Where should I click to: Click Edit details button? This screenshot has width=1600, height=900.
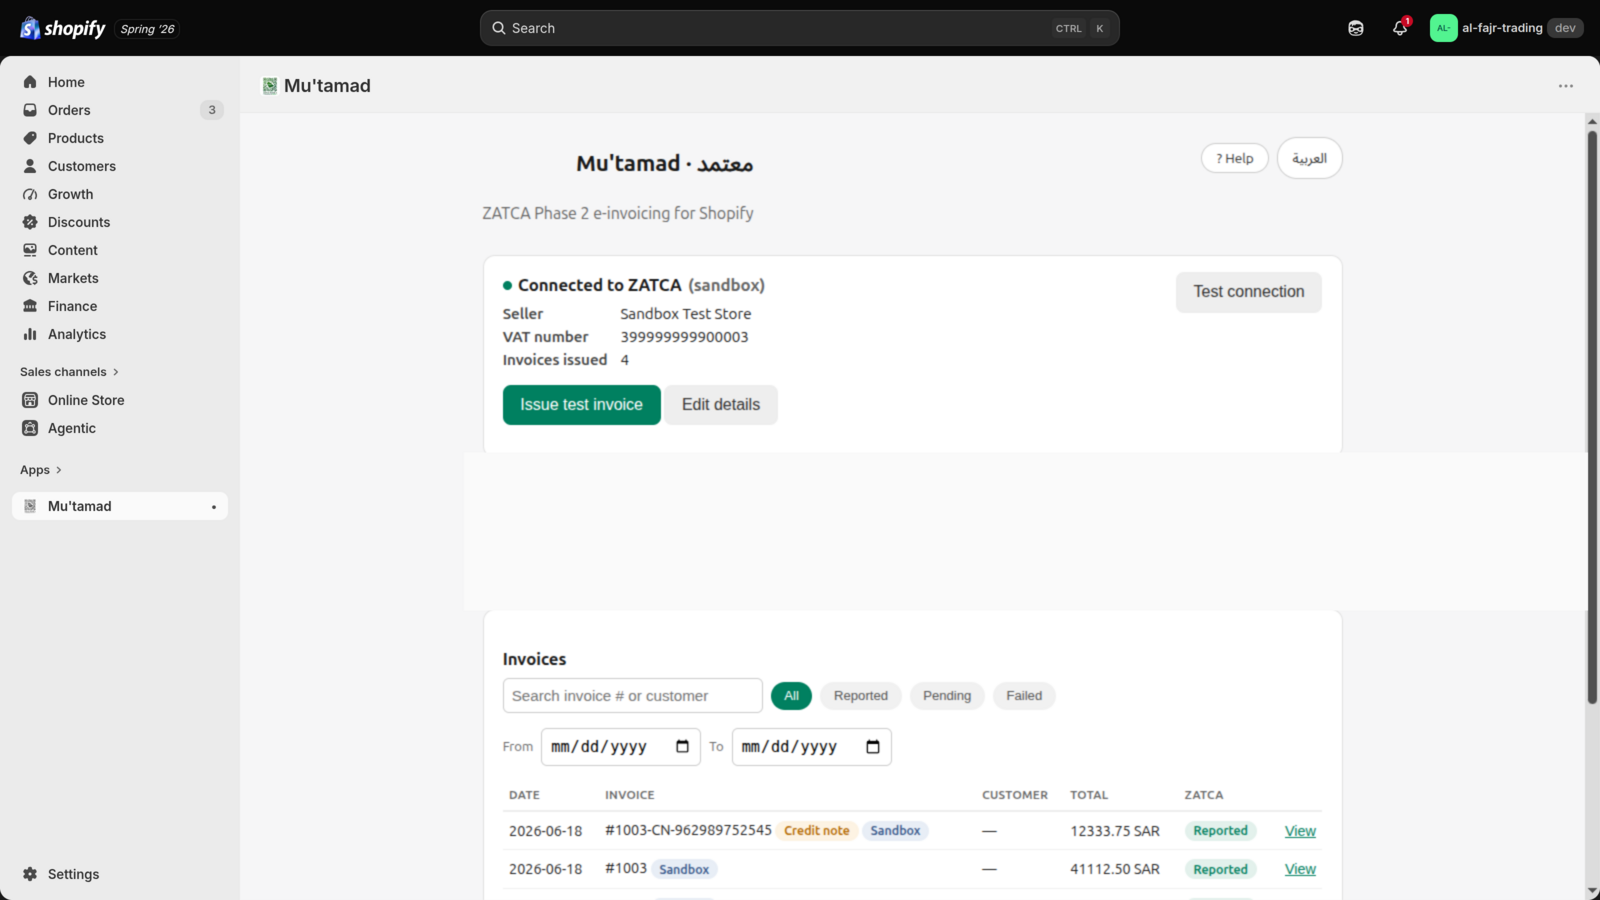(x=721, y=405)
